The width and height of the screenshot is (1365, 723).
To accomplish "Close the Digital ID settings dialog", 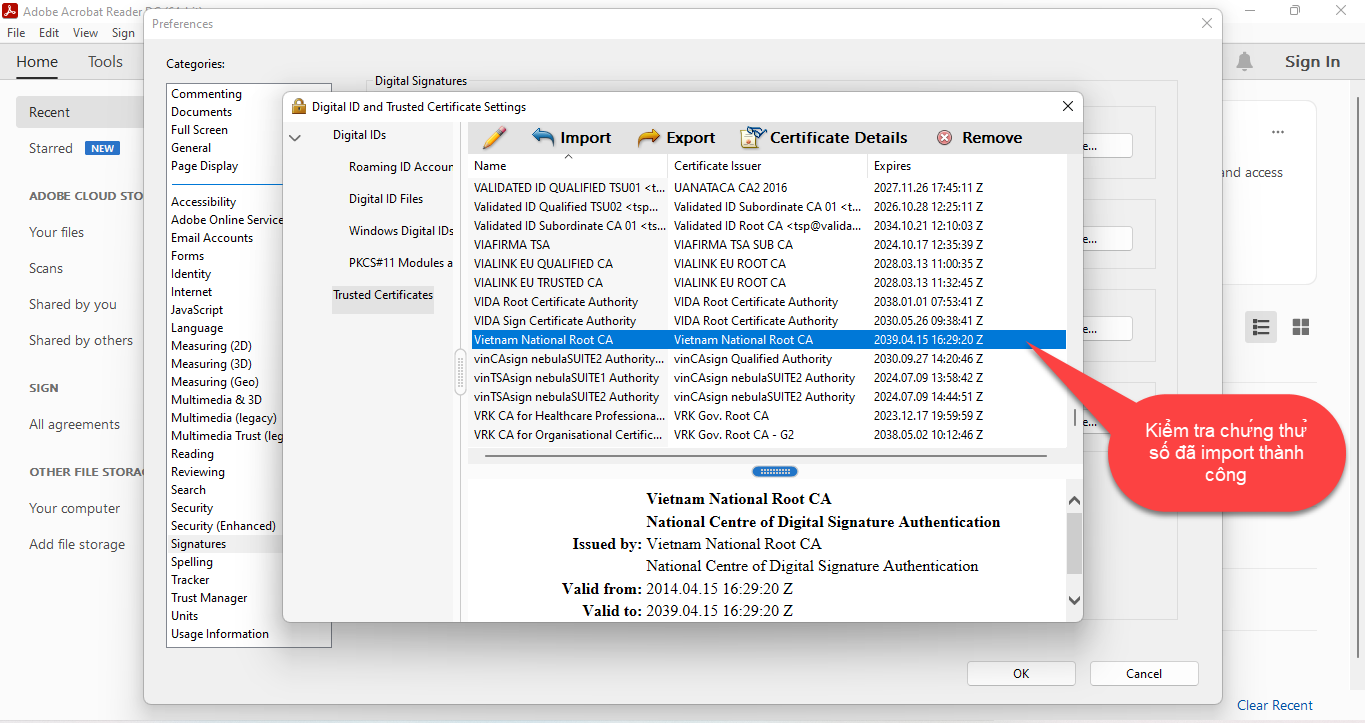I will pyautogui.click(x=1068, y=106).
